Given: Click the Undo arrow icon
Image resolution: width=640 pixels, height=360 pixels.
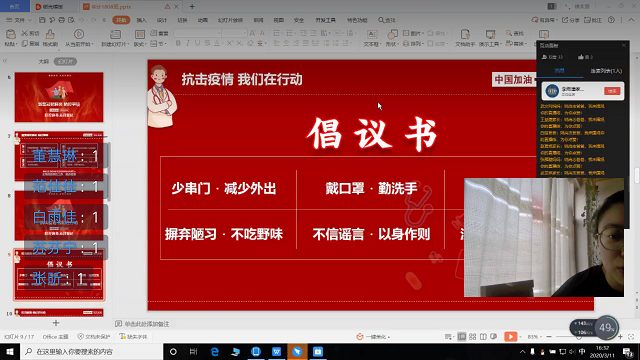Looking at the screenshot, I should click(x=82, y=20).
